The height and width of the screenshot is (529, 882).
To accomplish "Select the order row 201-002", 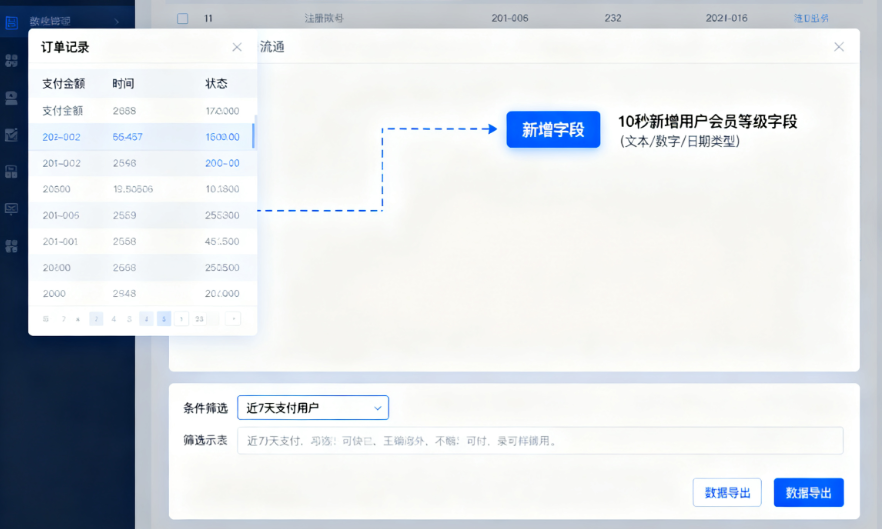I will pyautogui.click(x=142, y=163).
